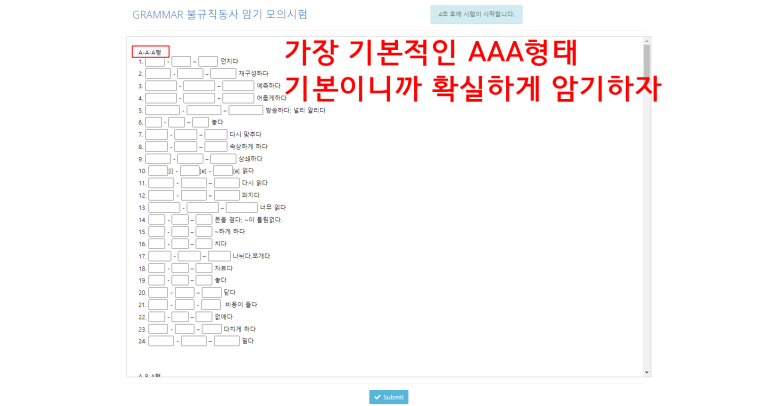Focus first input box of row 7
Image resolution: width=773 pixels, height=406 pixels.
[156, 135]
